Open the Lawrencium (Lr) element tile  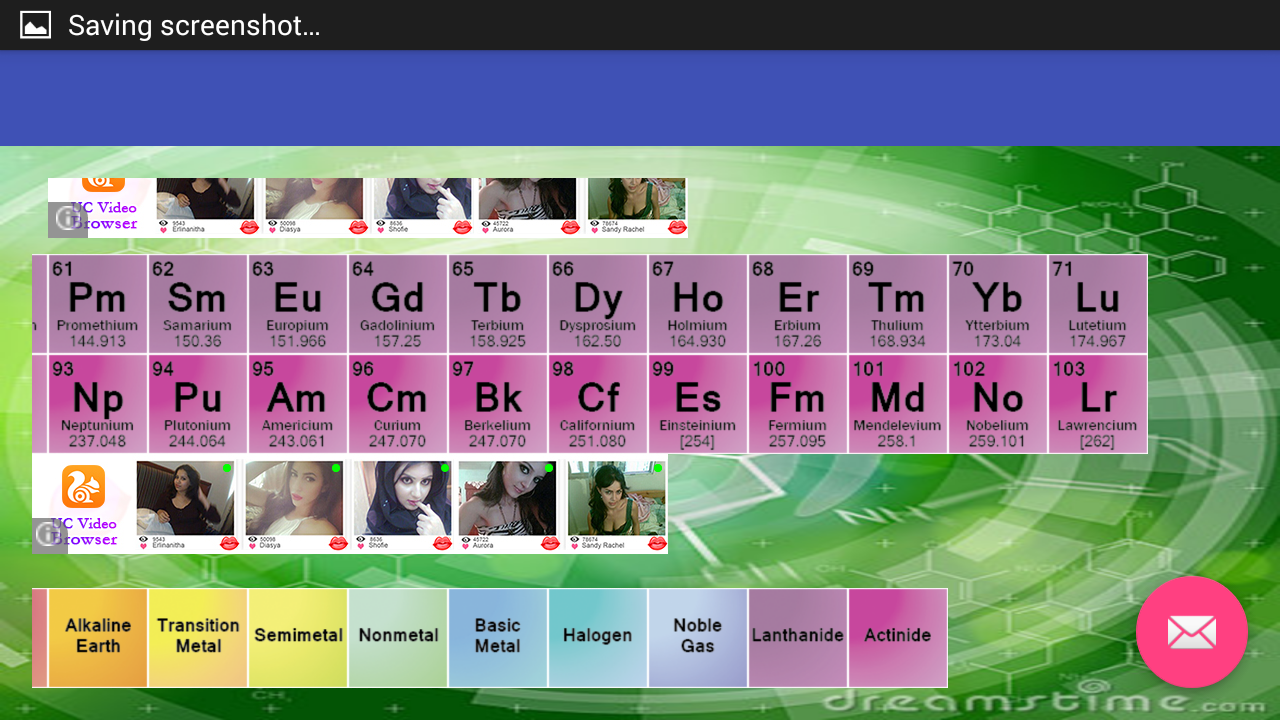1098,404
